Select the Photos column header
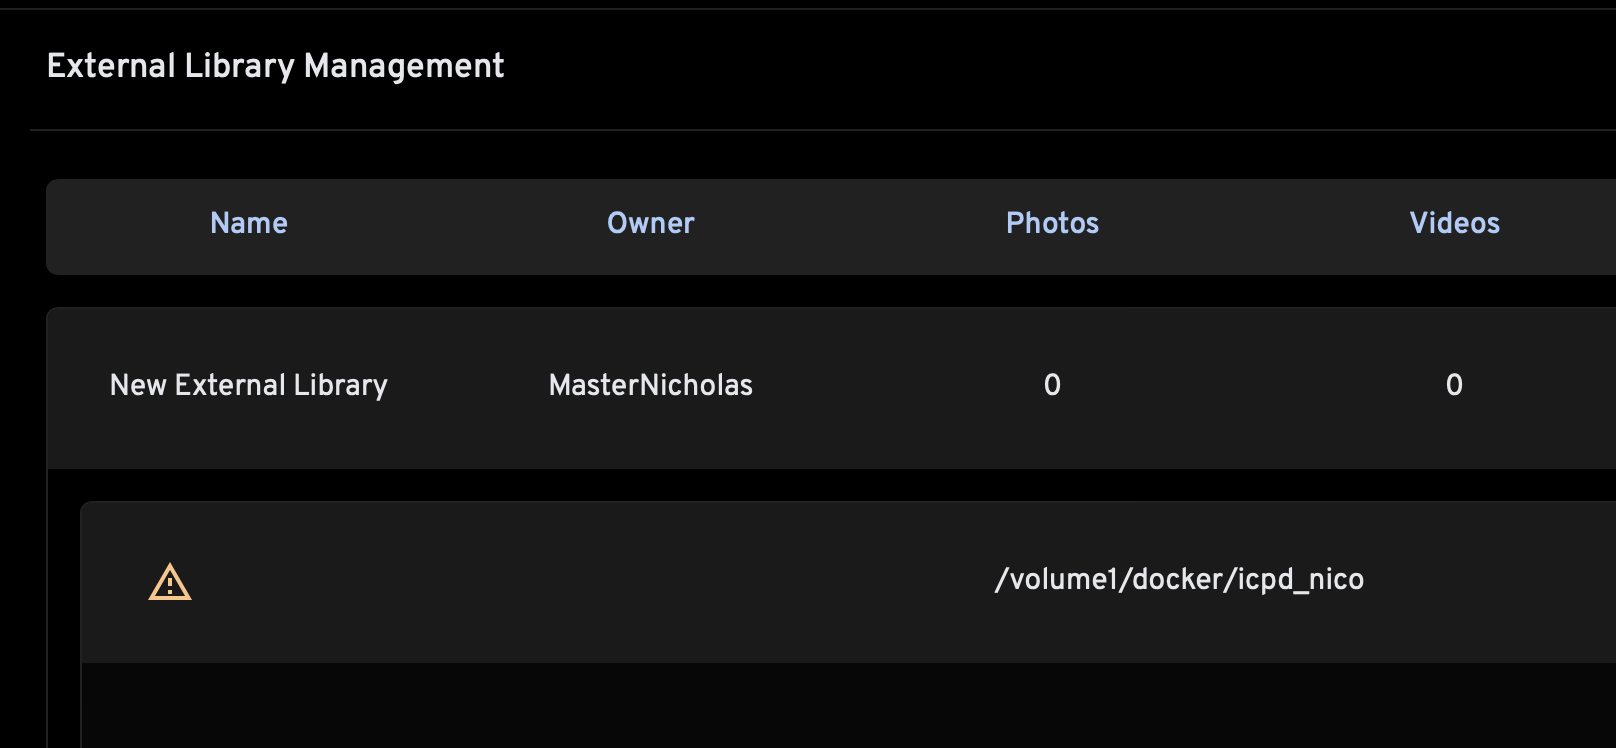Image resolution: width=1616 pixels, height=748 pixels. click(x=1052, y=223)
